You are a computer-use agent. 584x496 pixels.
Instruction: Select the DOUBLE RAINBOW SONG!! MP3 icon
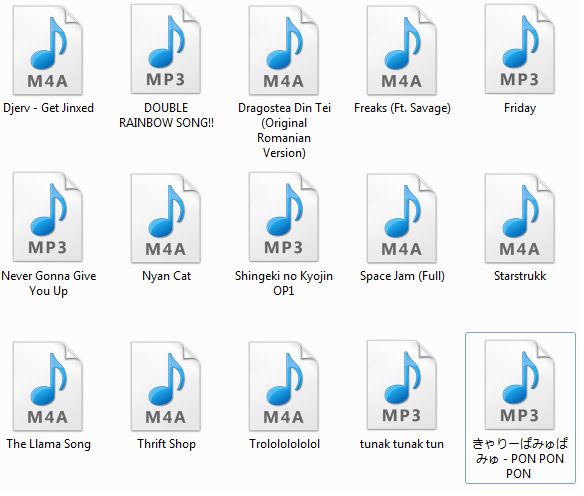tap(166, 49)
